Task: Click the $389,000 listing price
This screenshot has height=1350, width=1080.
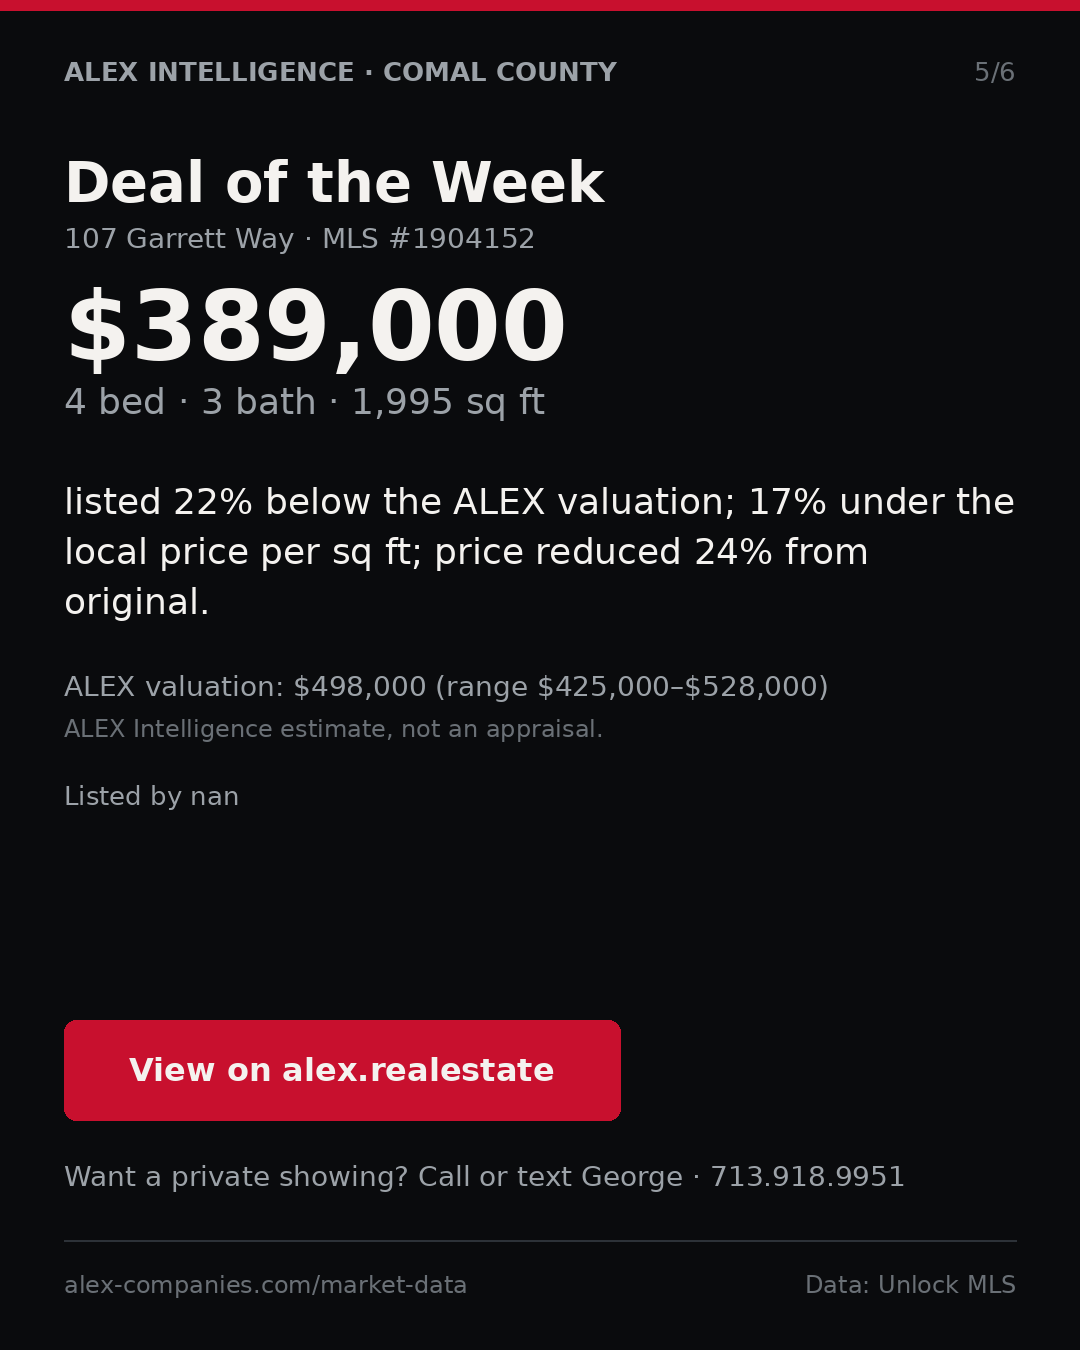Action: pyautogui.click(x=315, y=329)
